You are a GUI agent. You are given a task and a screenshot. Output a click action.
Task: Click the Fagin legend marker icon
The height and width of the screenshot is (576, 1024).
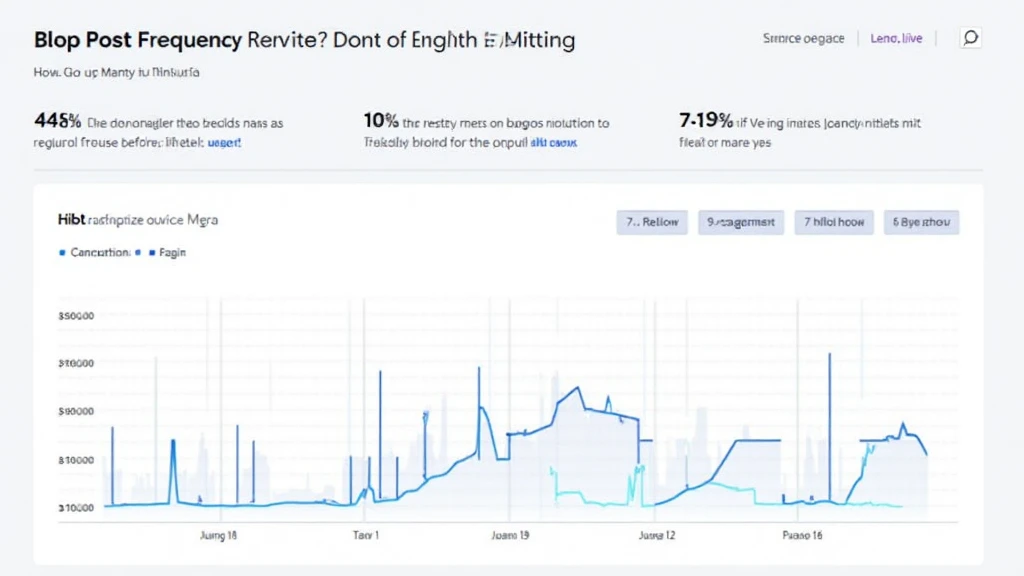click(x=150, y=252)
